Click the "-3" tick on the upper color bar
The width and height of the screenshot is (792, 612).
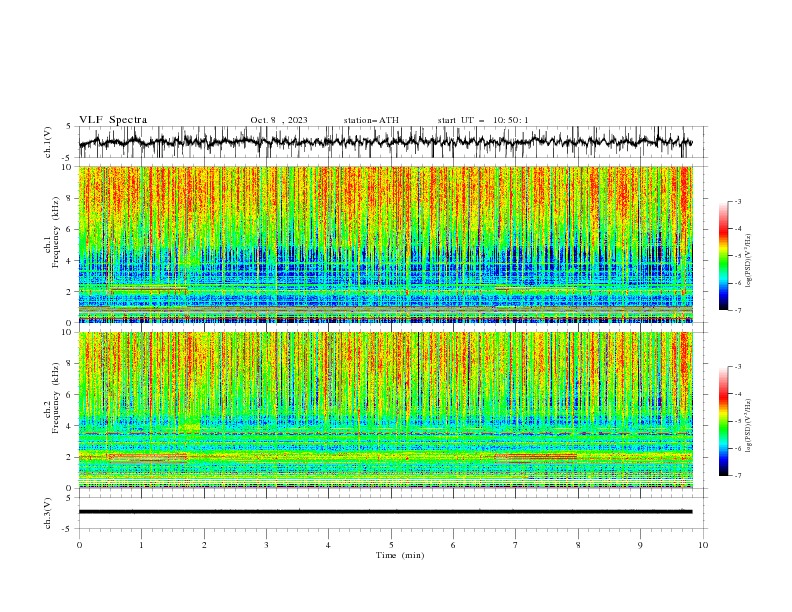[738, 201]
